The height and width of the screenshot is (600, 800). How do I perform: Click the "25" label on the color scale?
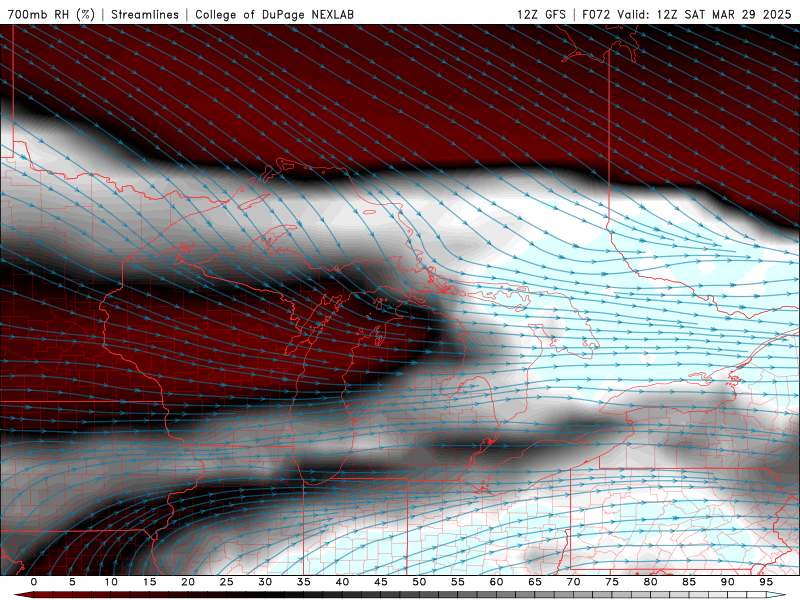pyautogui.click(x=227, y=582)
